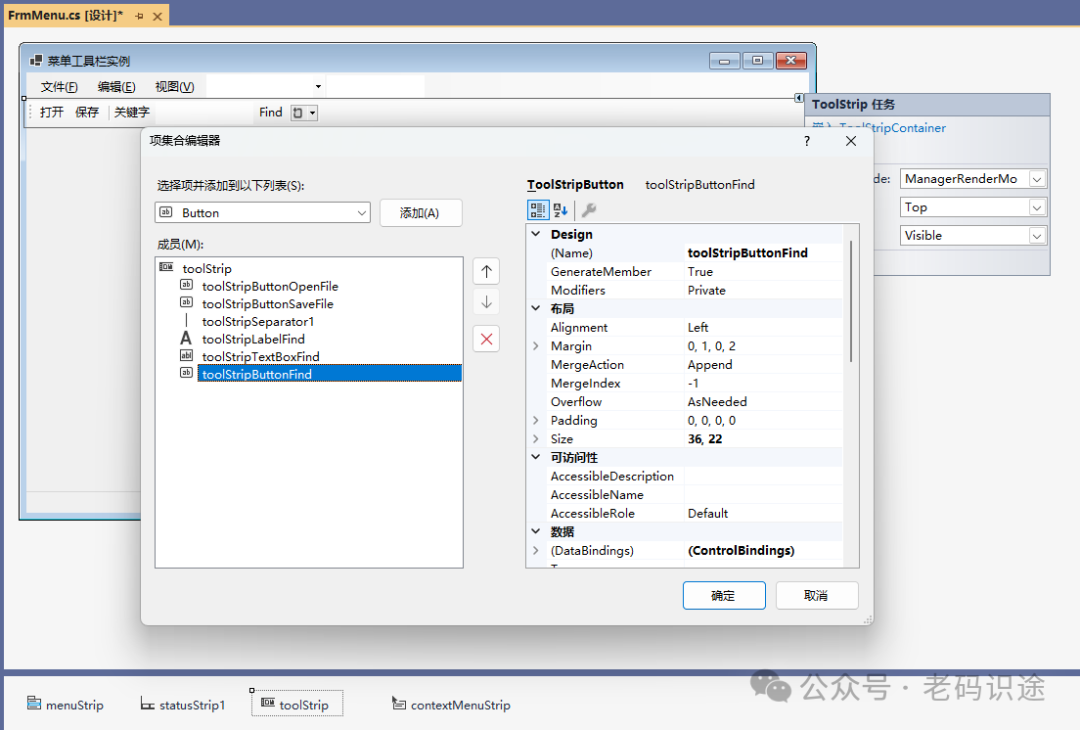1080x730 pixels.
Task: Open the 文件(F) menu on form
Action: [59, 87]
